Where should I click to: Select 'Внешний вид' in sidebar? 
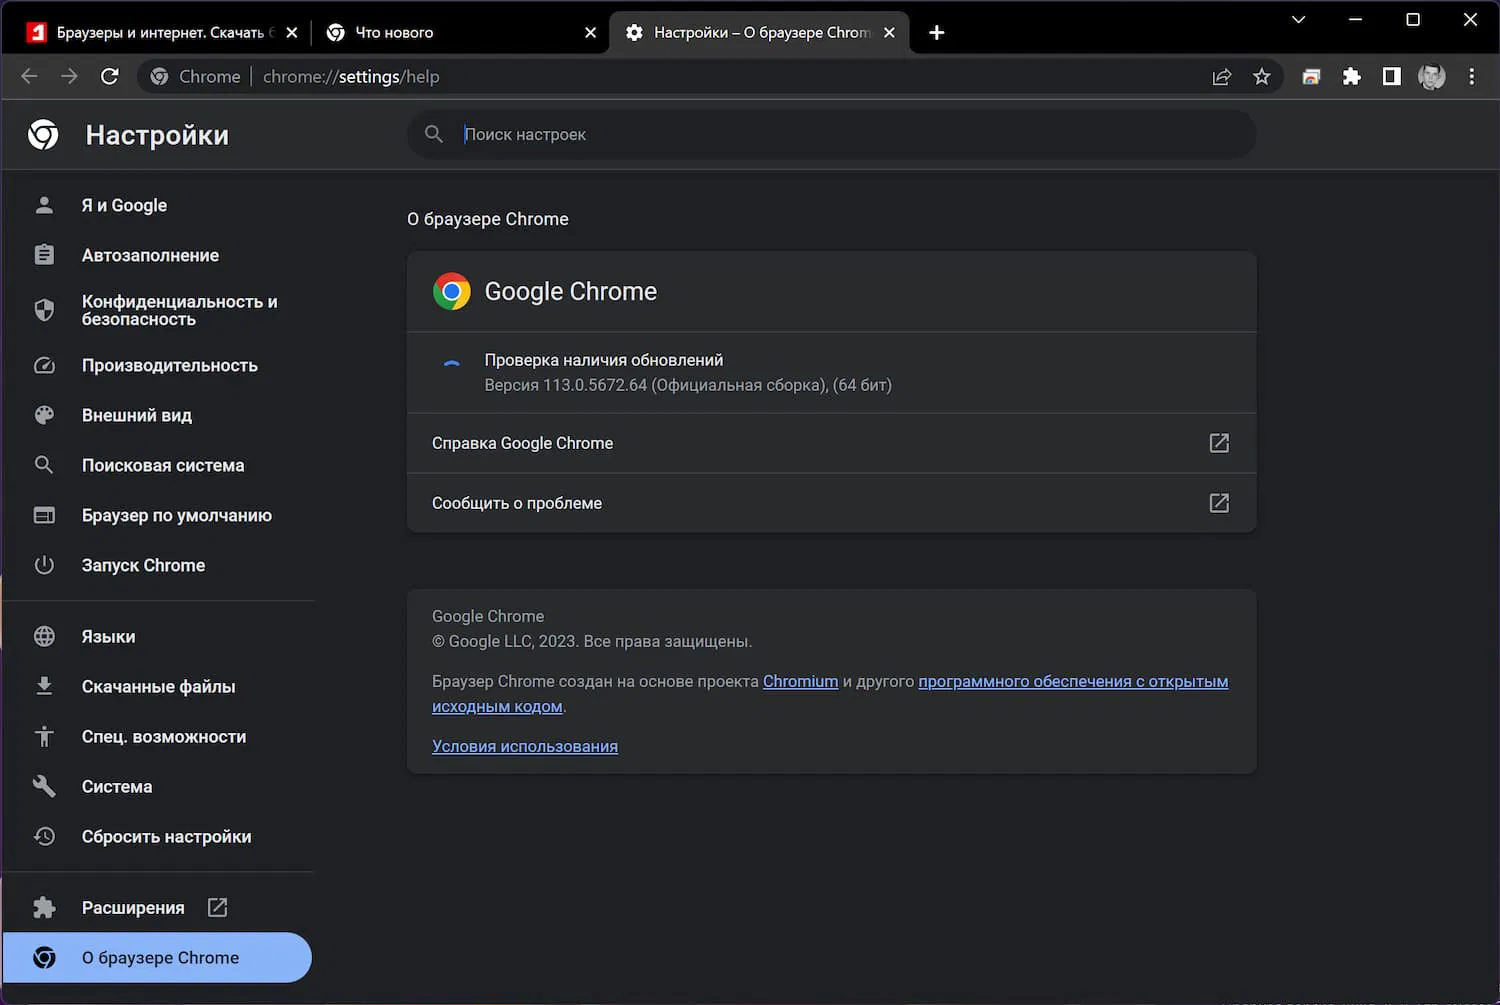click(x=136, y=416)
